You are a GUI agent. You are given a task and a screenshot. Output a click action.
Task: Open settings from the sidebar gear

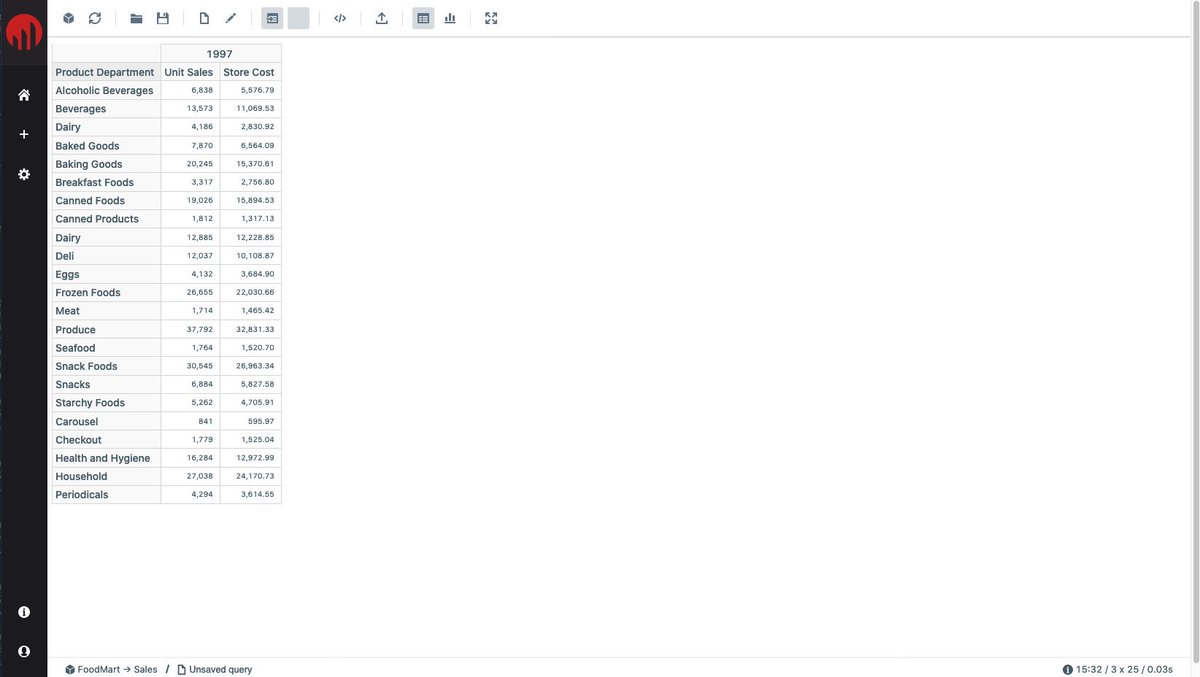tap(24, 174)
